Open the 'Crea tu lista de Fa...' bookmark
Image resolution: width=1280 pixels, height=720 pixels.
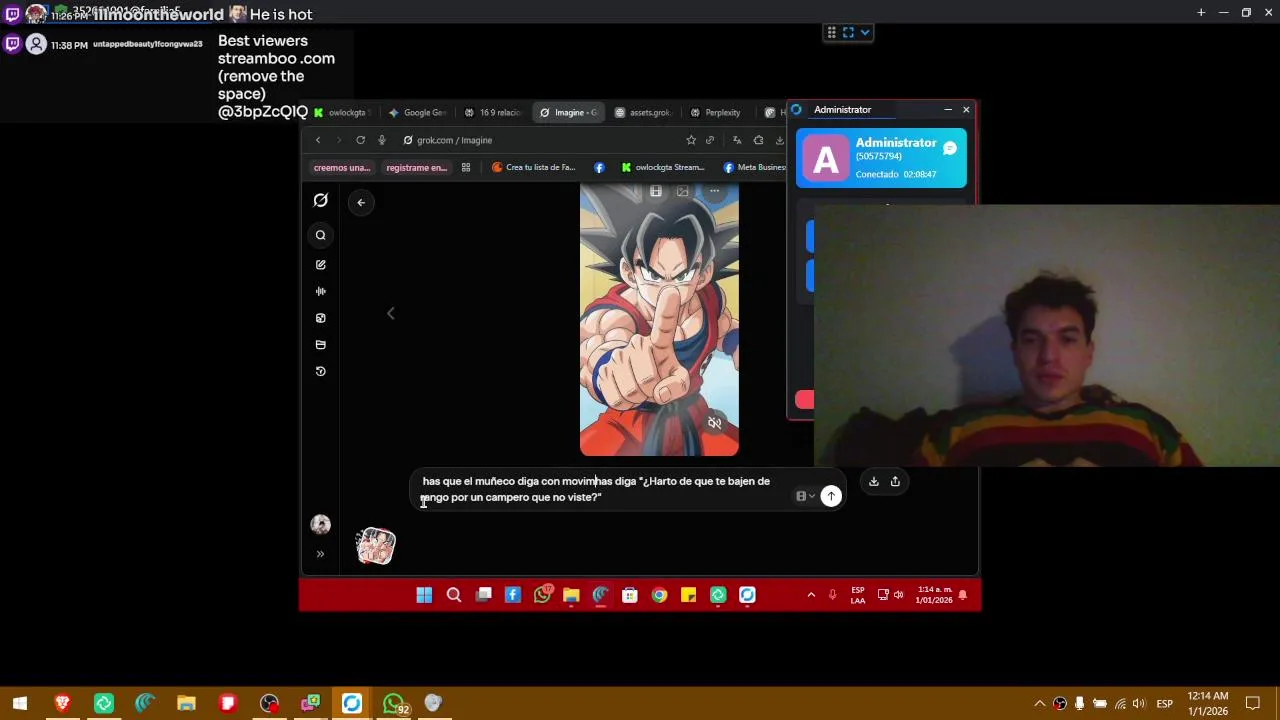point(534,168)
